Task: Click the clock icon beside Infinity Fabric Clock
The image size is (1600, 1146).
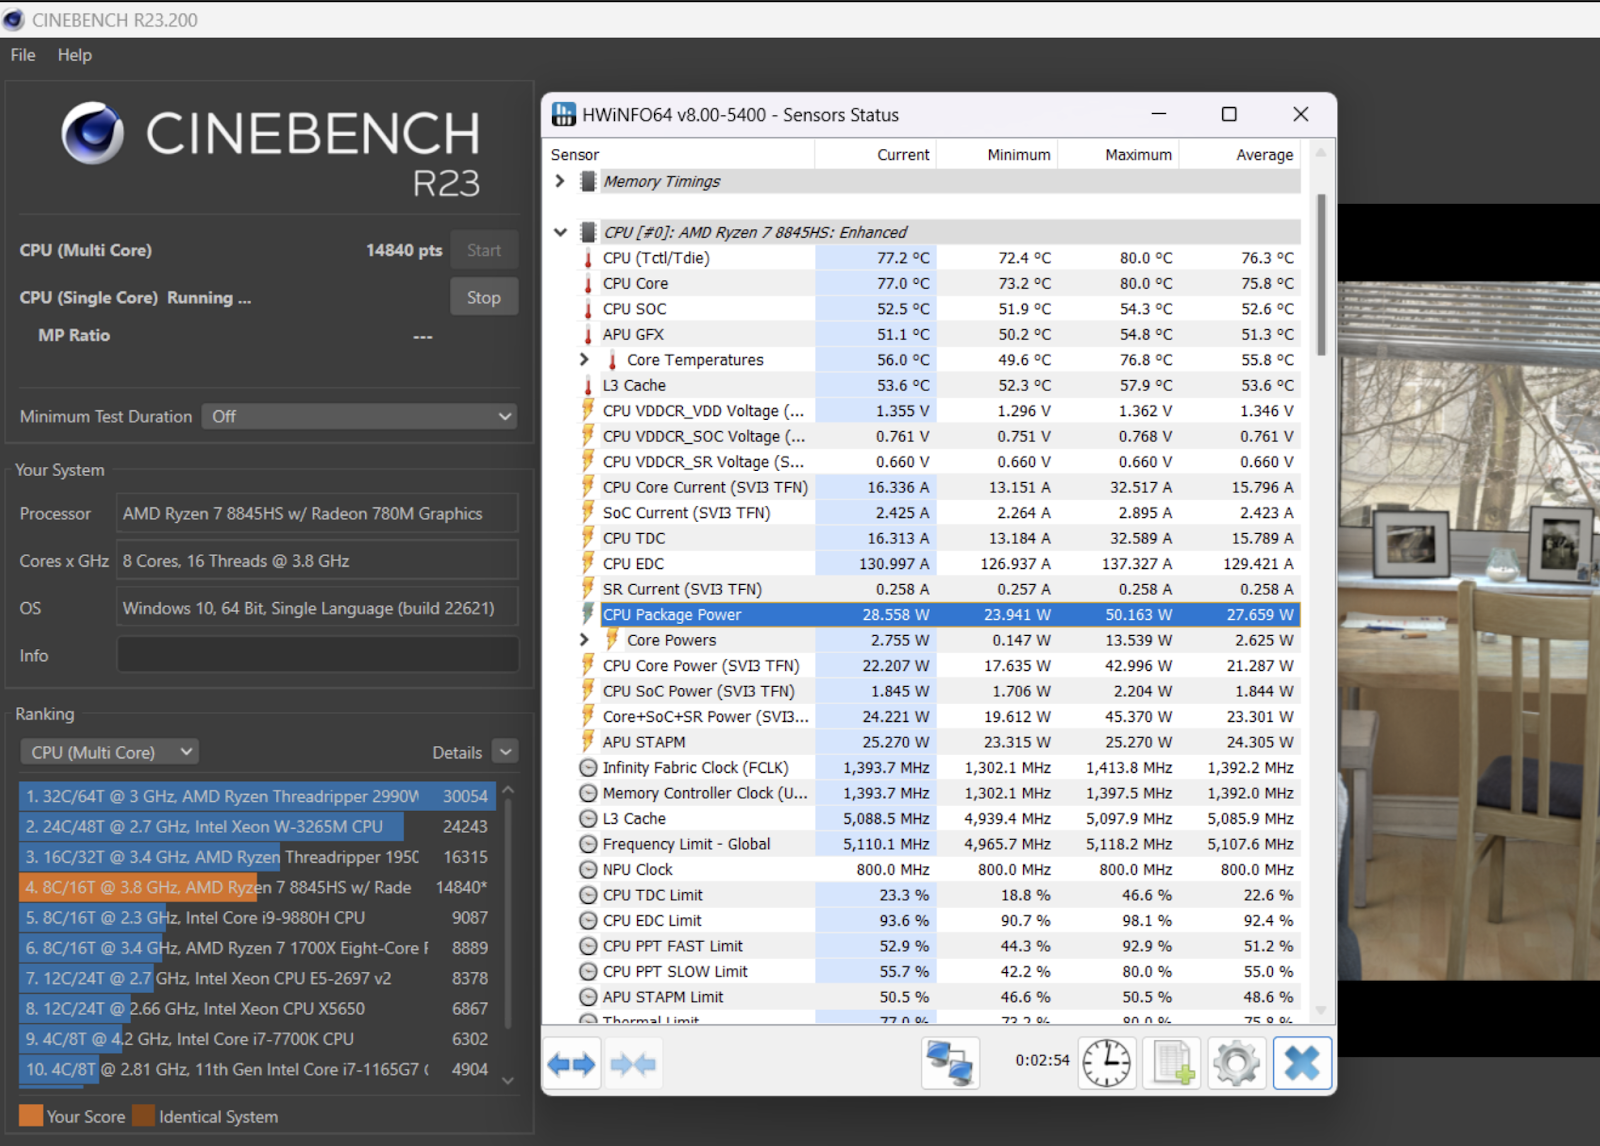Action: click(588, 768)
